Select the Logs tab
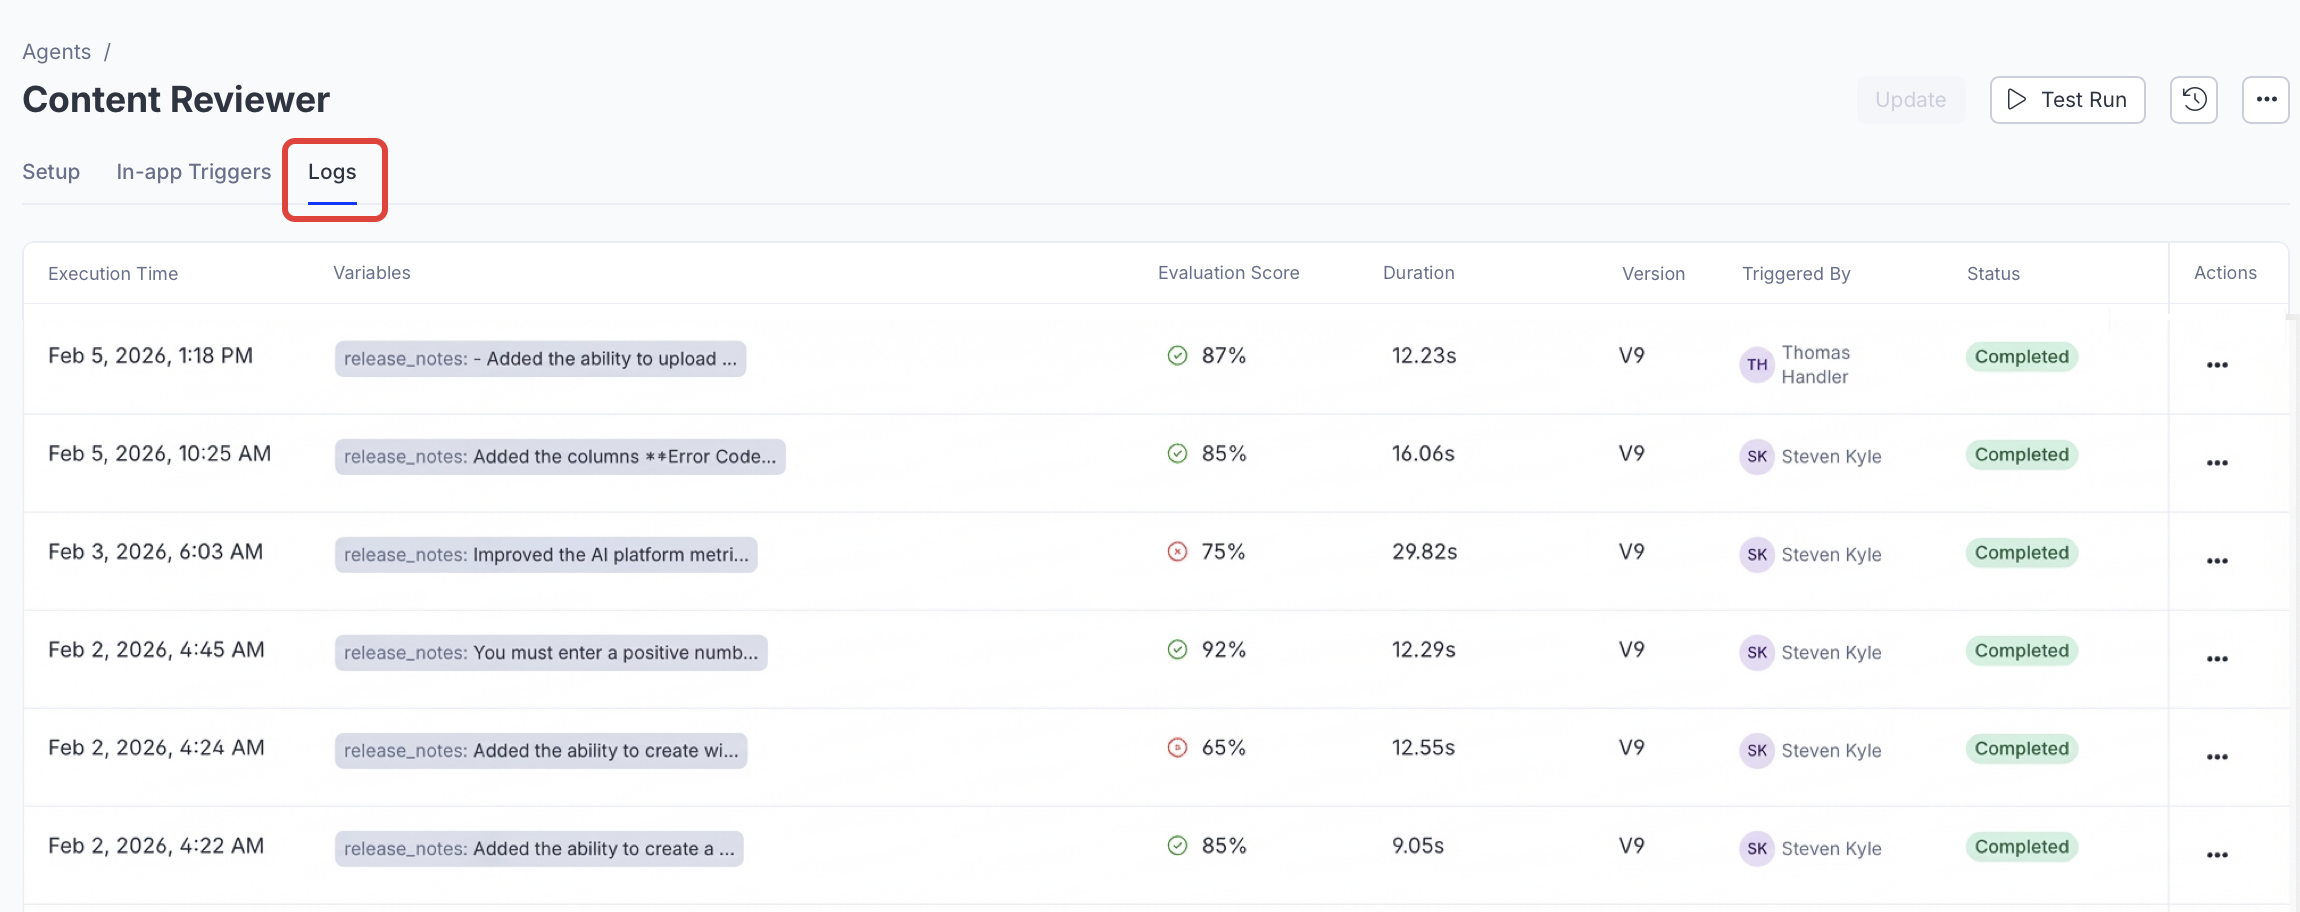This screenshot has height=912, width=2300. pyautogui.click(x=332, y=172)
